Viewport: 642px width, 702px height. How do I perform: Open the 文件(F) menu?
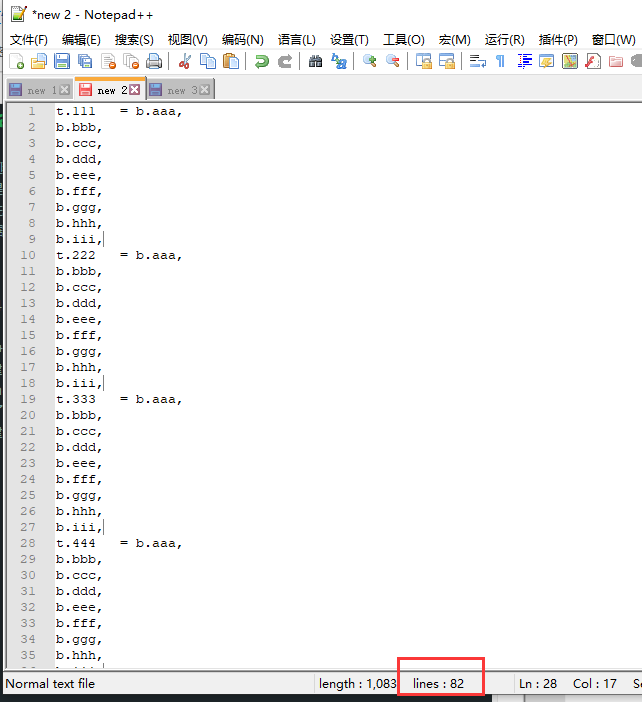[x=29, y=40]
